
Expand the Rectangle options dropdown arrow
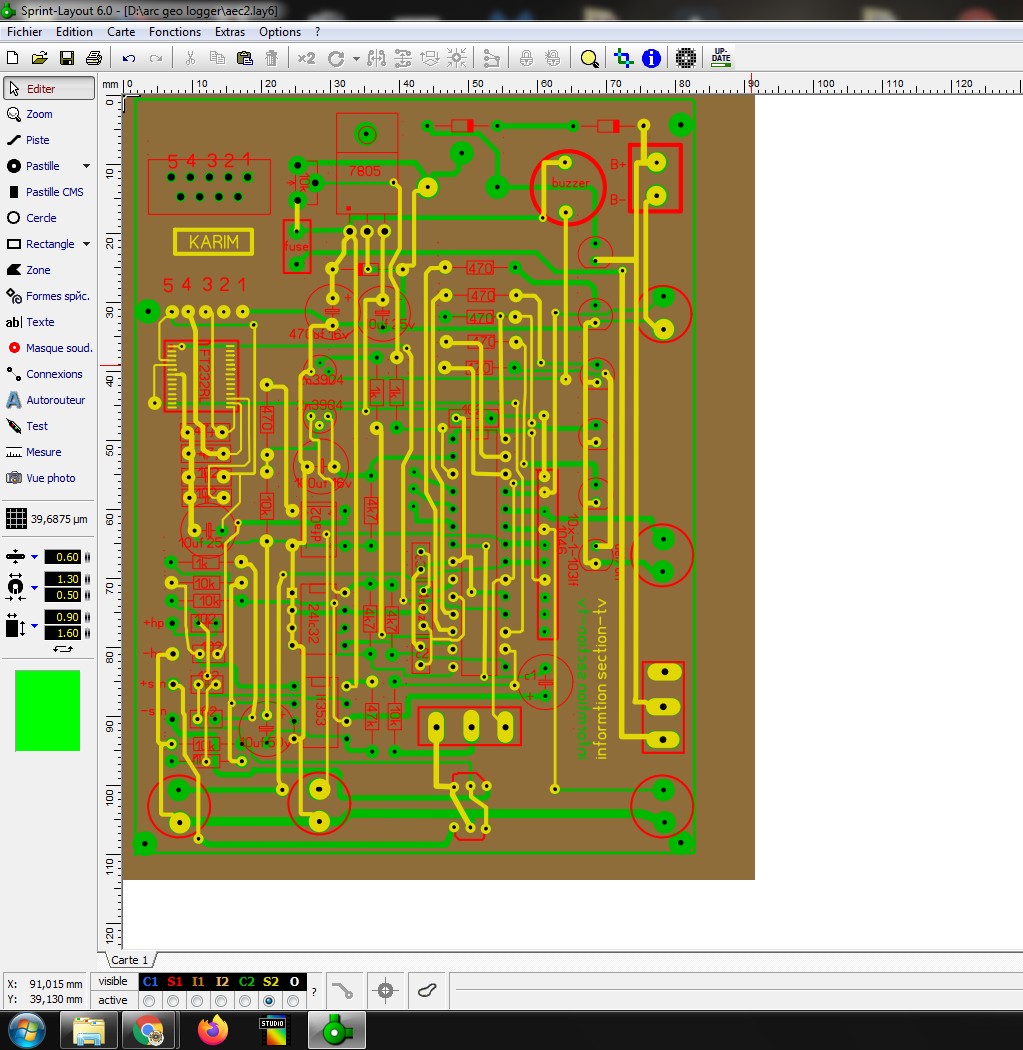pos(86,244)
